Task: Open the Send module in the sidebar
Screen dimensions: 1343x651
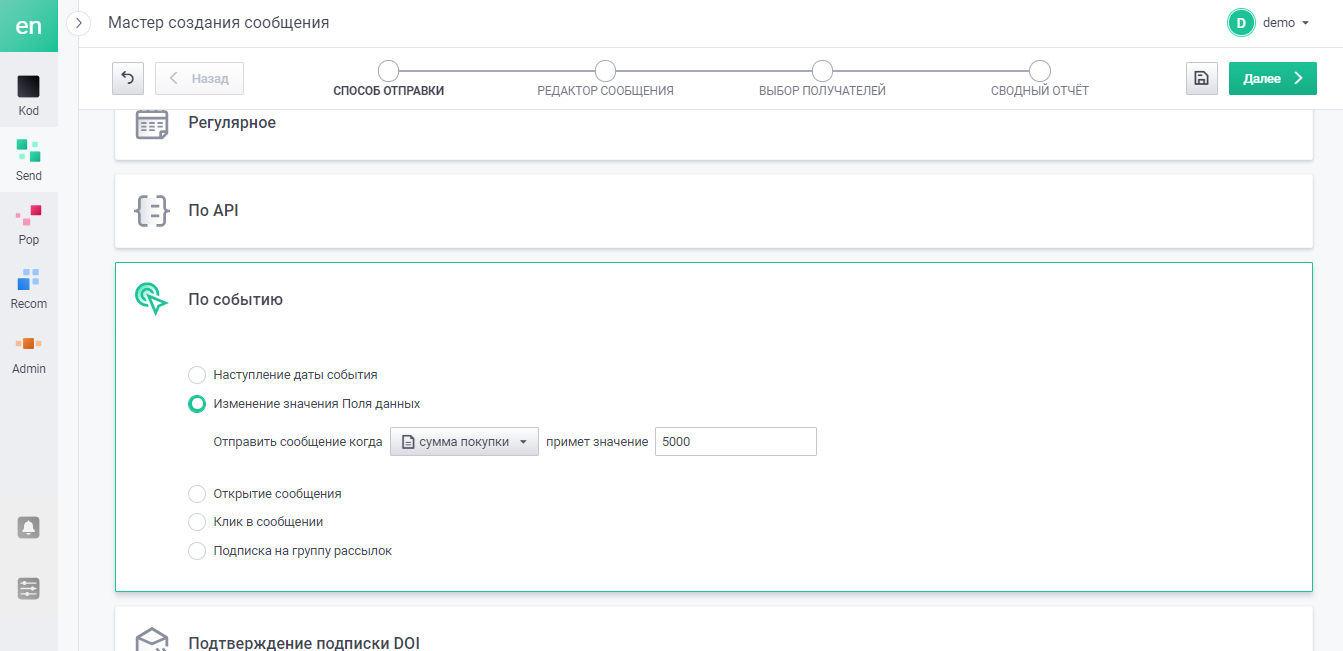Action: [29, 160]
